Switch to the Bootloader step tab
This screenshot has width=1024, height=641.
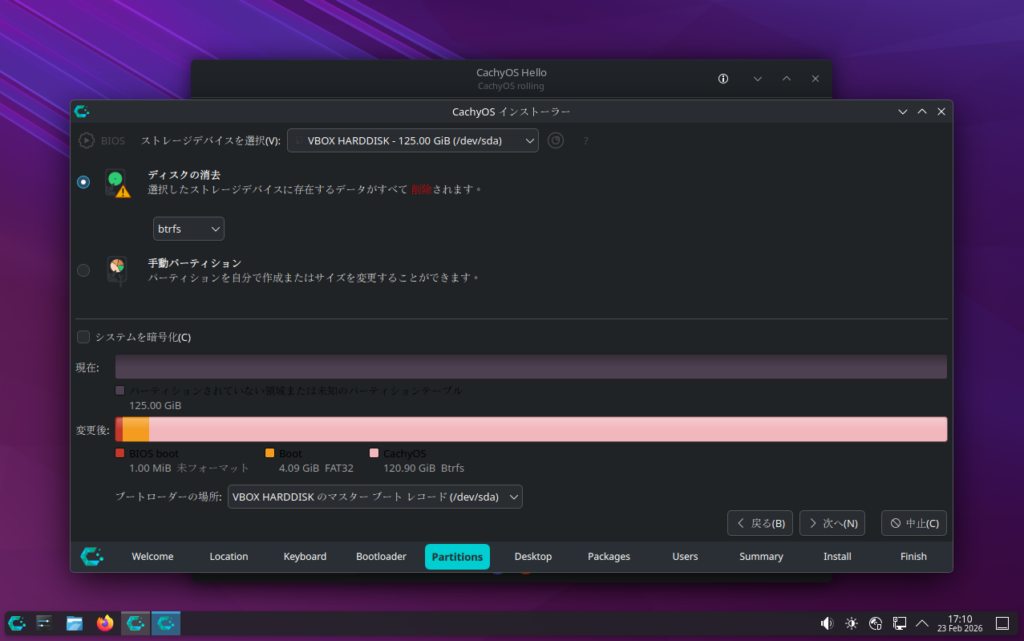(x=381, y=557)
